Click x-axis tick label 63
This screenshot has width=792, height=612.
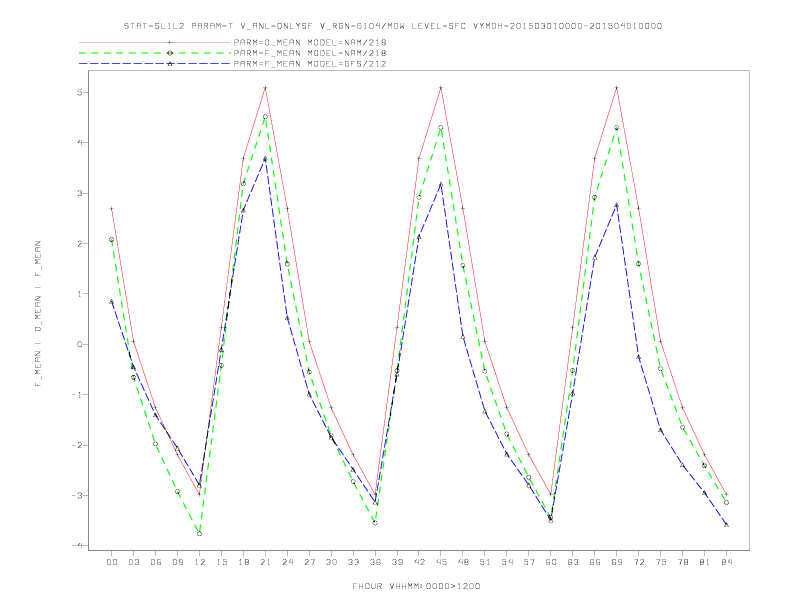pos(573,562)
